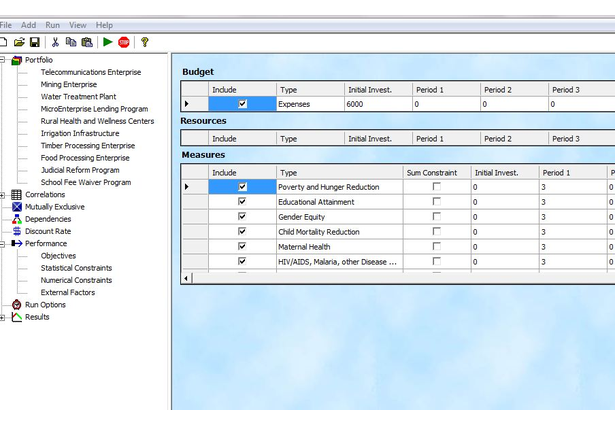The image size is (615, 424).
Task: Collapse the Performance tree node
Action: pos(2,244)
